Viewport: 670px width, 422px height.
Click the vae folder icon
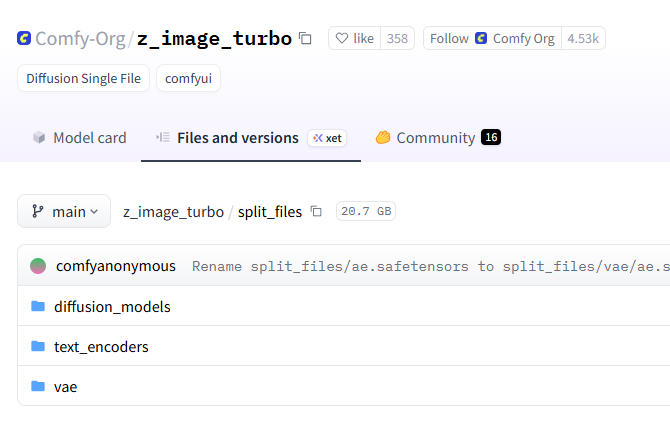pyautogui.click(x=38, y=386)
